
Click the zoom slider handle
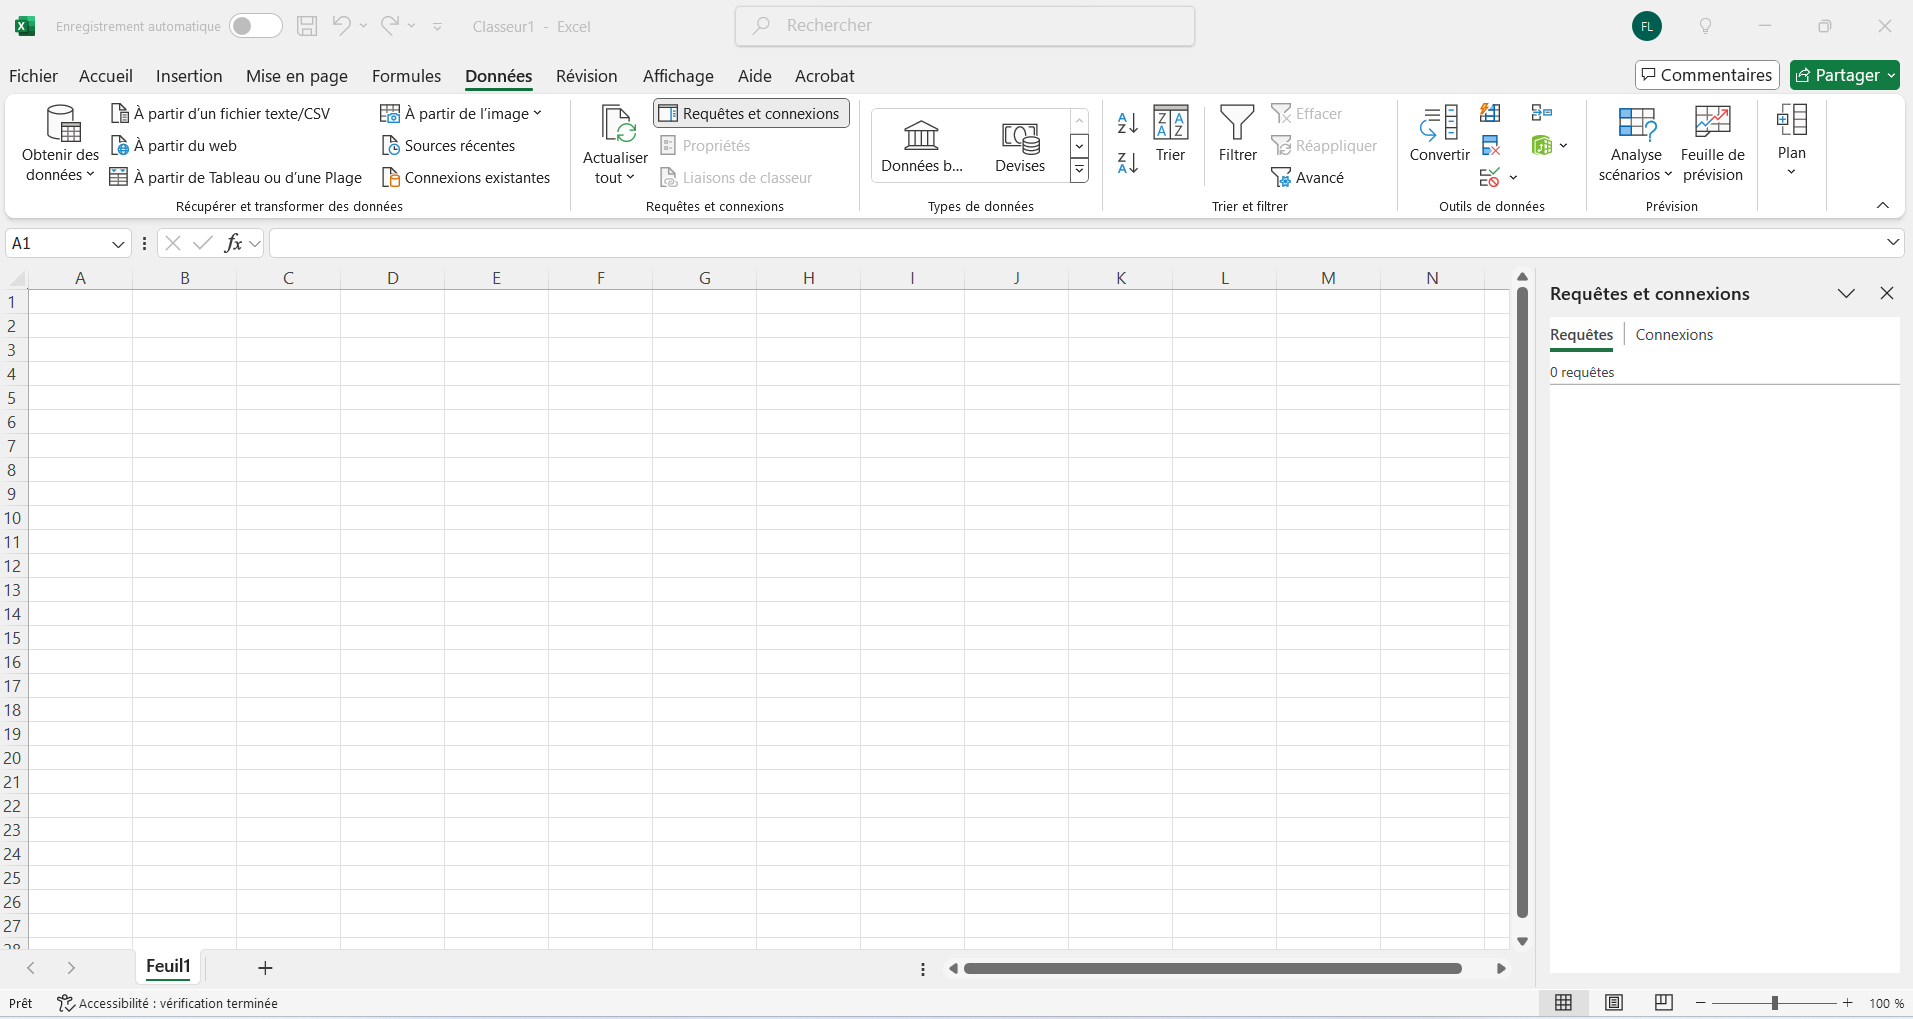point(1775,1003)
